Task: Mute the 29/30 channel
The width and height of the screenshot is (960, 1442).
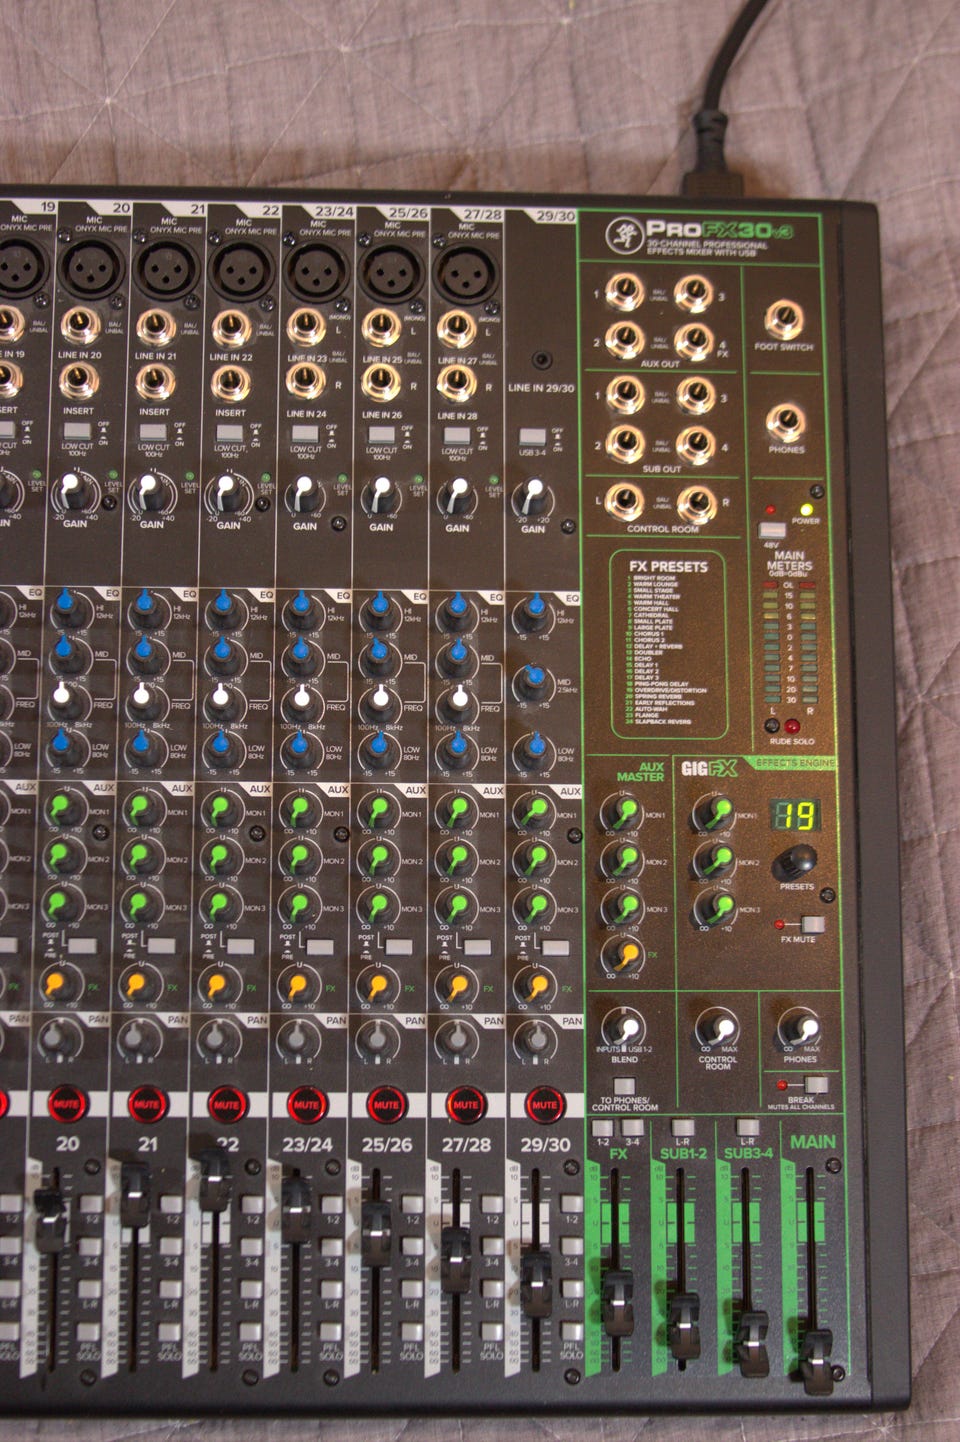Action: point(544,1104)
